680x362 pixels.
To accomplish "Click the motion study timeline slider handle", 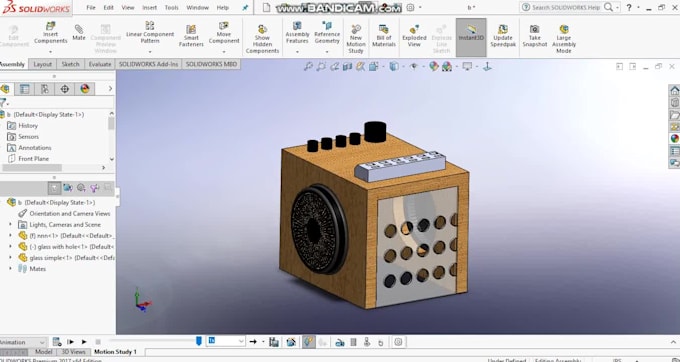I will click(199, 341).
